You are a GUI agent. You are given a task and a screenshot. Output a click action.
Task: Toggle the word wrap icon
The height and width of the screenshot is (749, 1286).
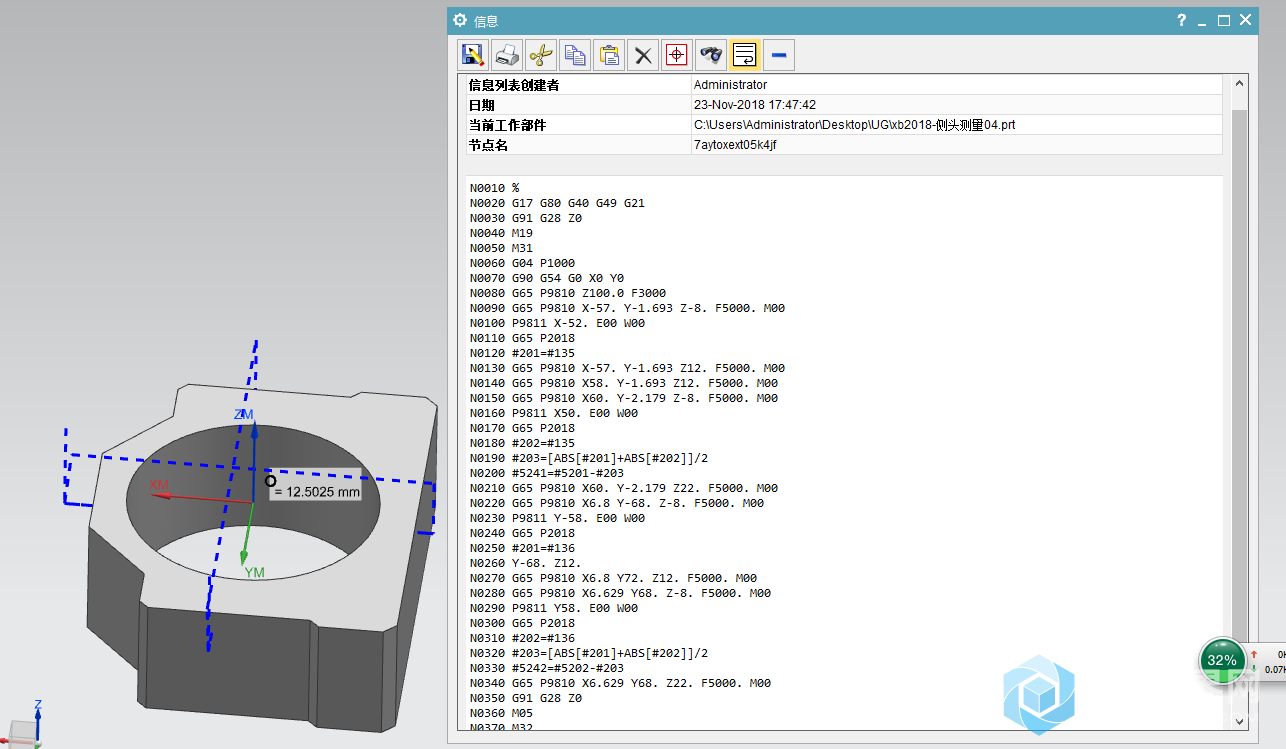click(x=745, y=55)
